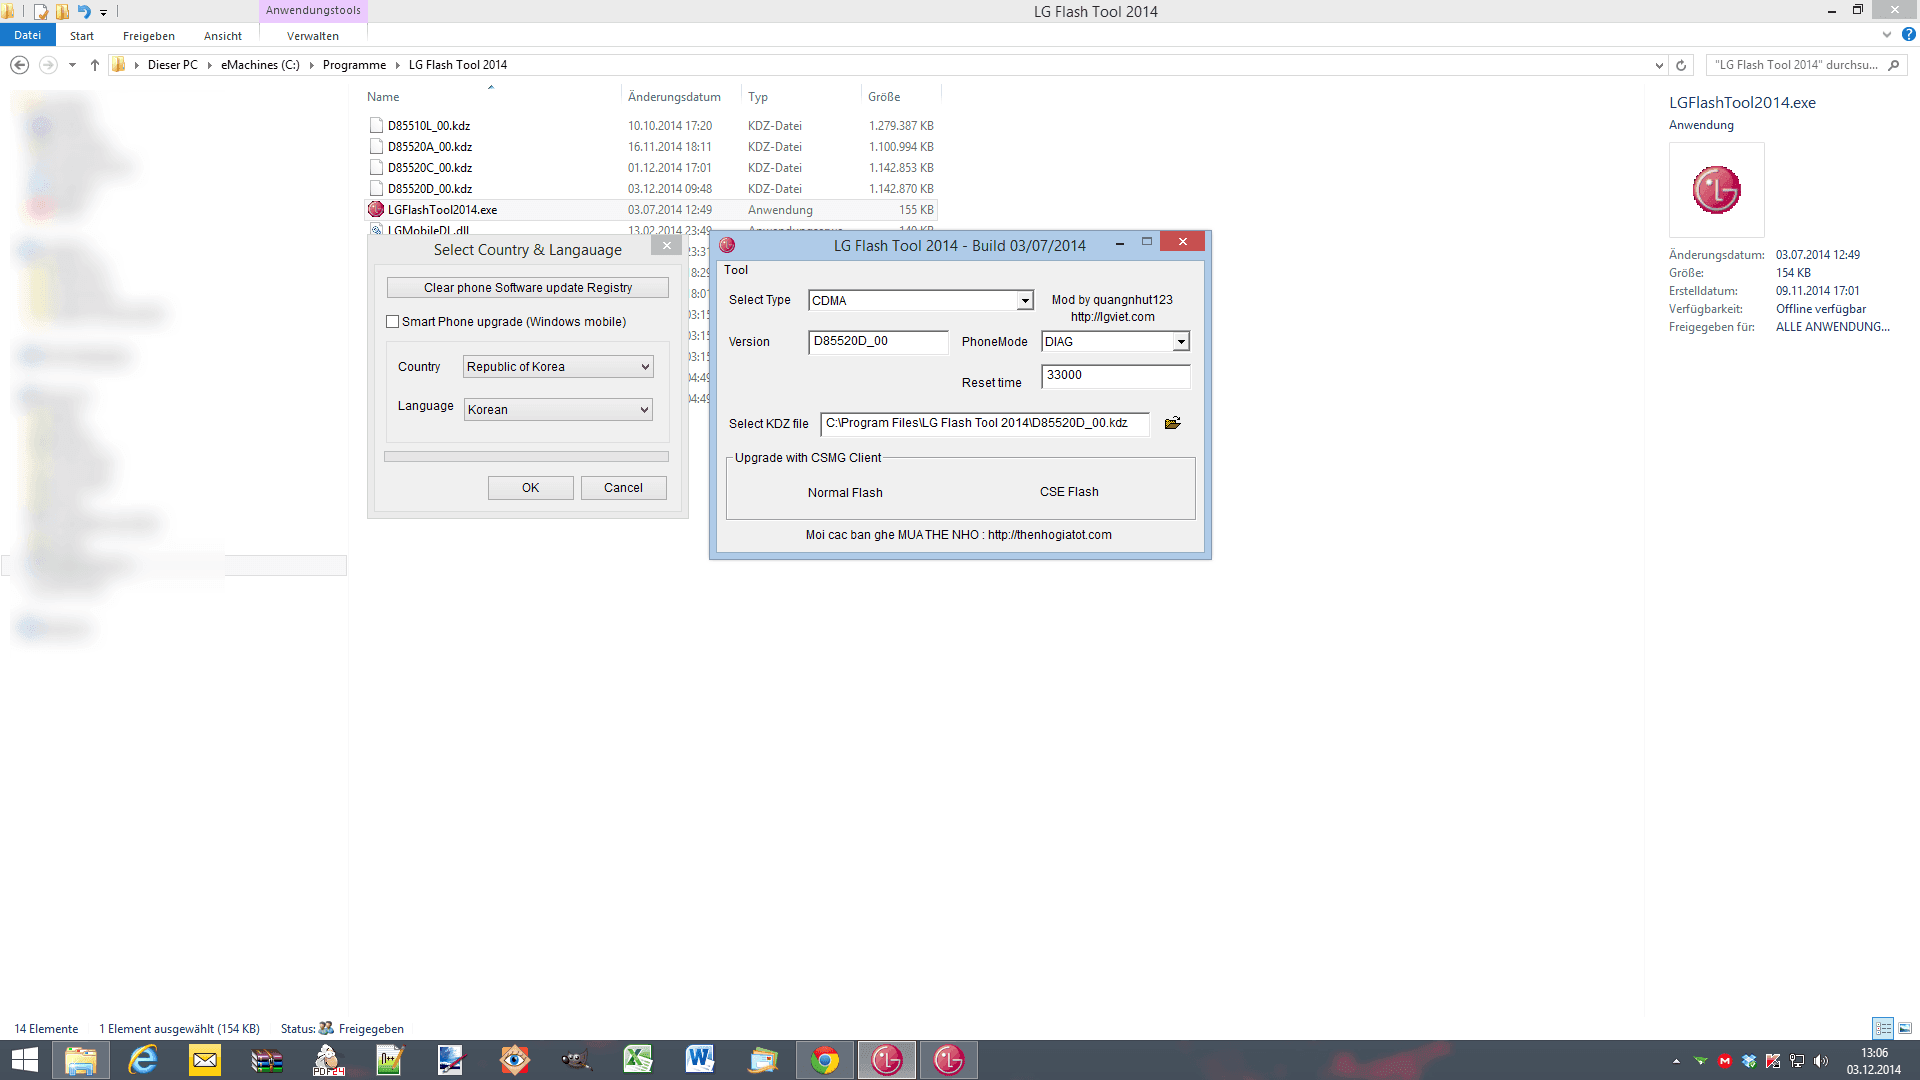Image resolution: width=1920 pixels, height=1080 pixels.
Task: Click the second LG Flash Tool taskbar button
Action: pyautogui.click(x=949, y=1060)
